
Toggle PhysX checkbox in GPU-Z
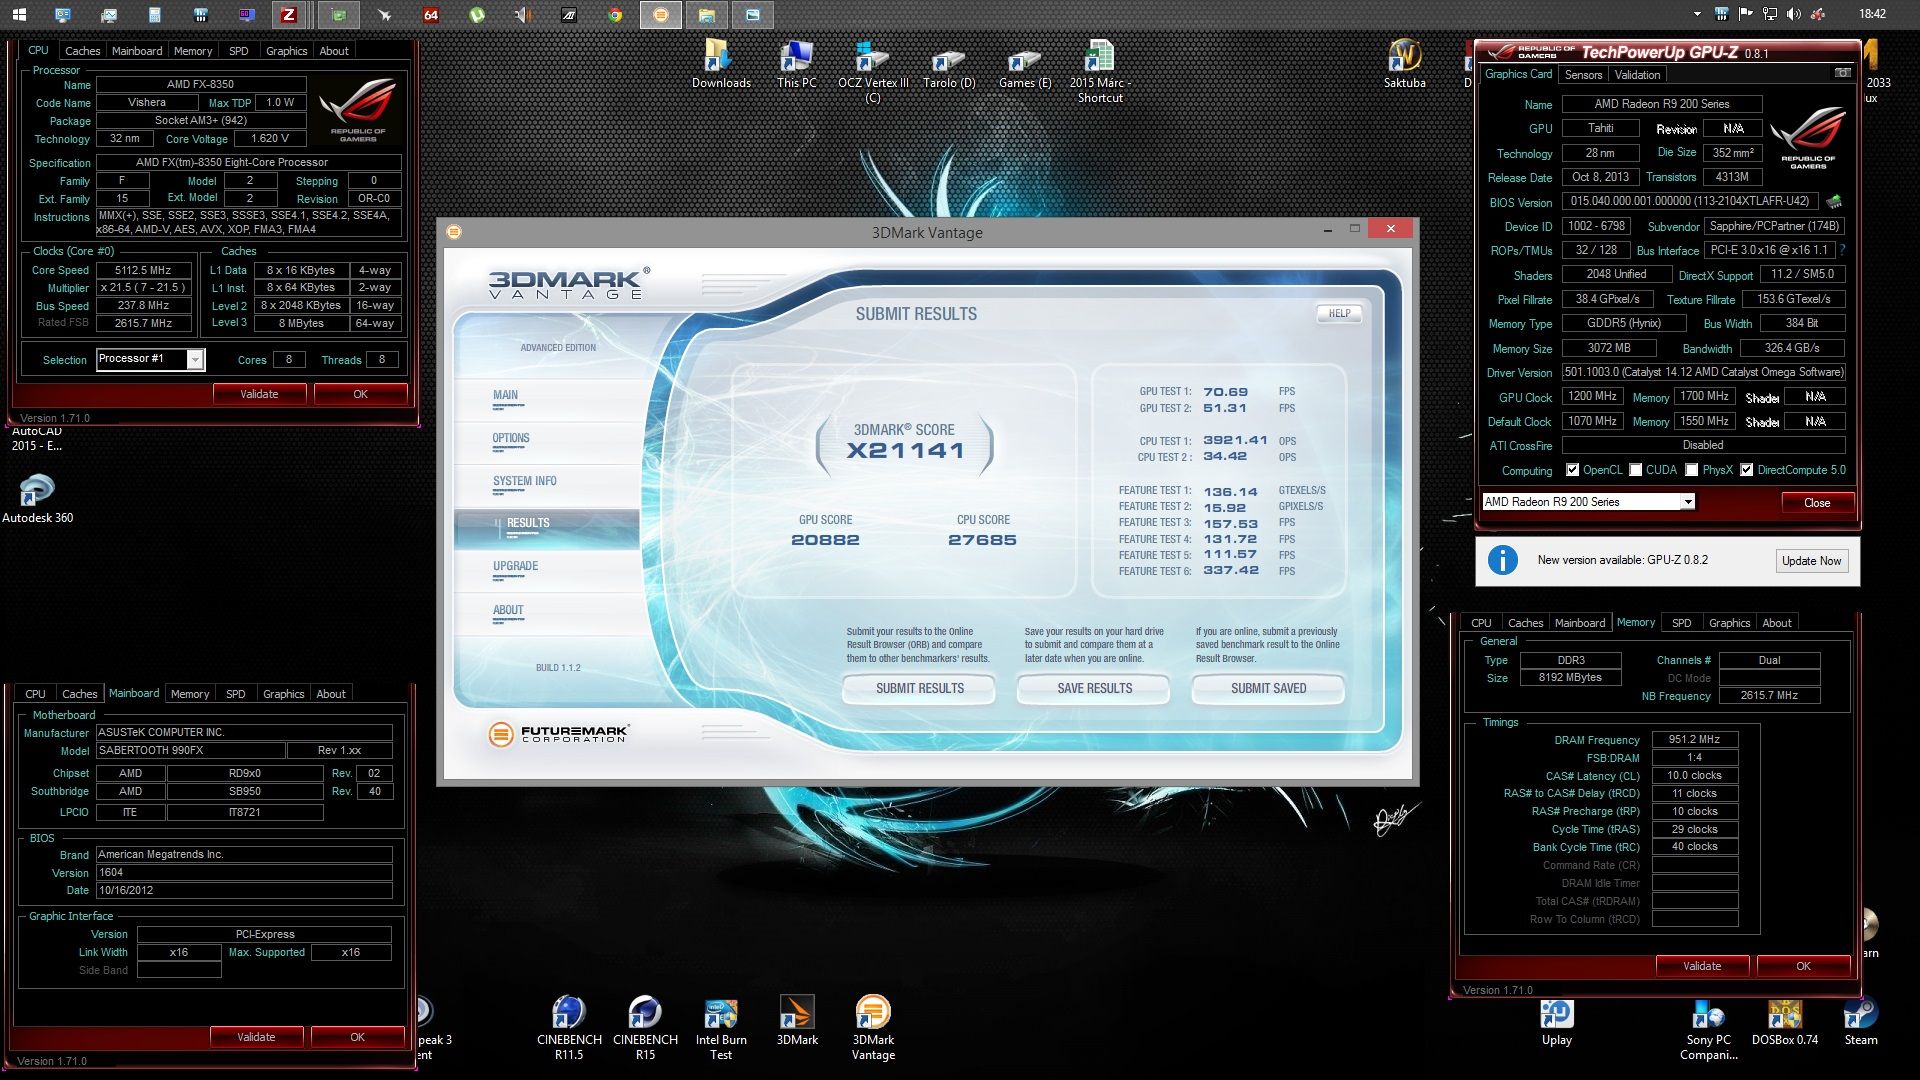(x=1692, y=470)
